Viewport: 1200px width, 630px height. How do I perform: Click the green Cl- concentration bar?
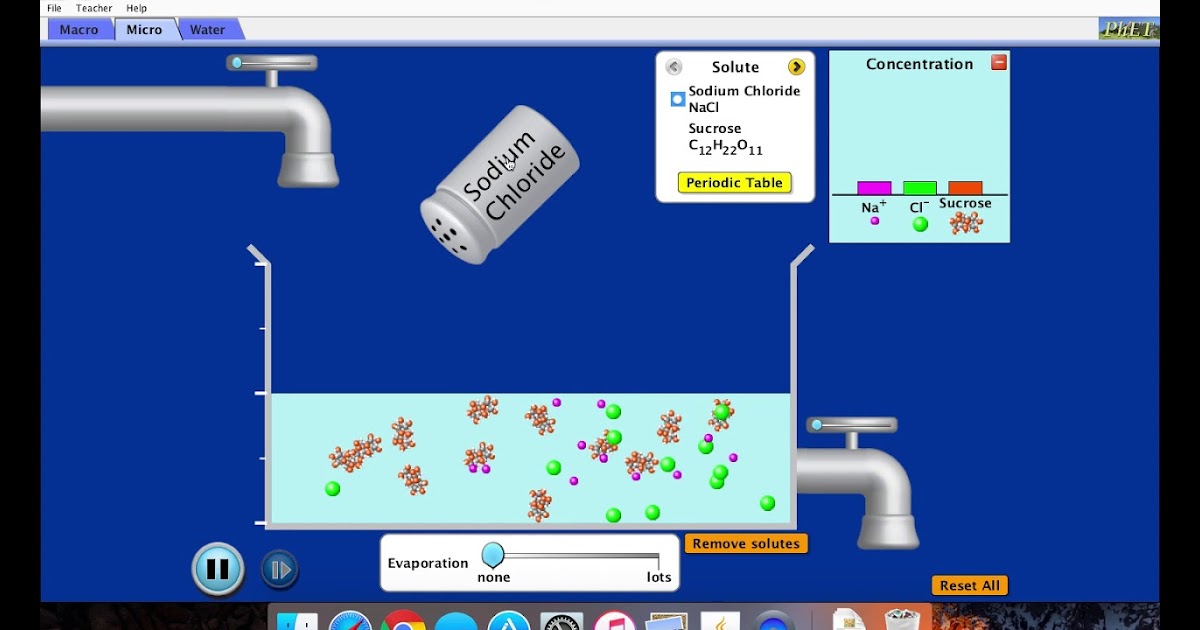[920, 188]
